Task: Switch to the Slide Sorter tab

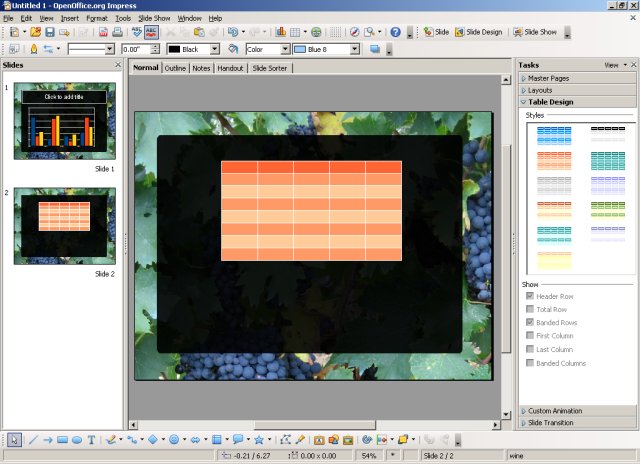Action: pyautogui.click(x=269, y=68)
